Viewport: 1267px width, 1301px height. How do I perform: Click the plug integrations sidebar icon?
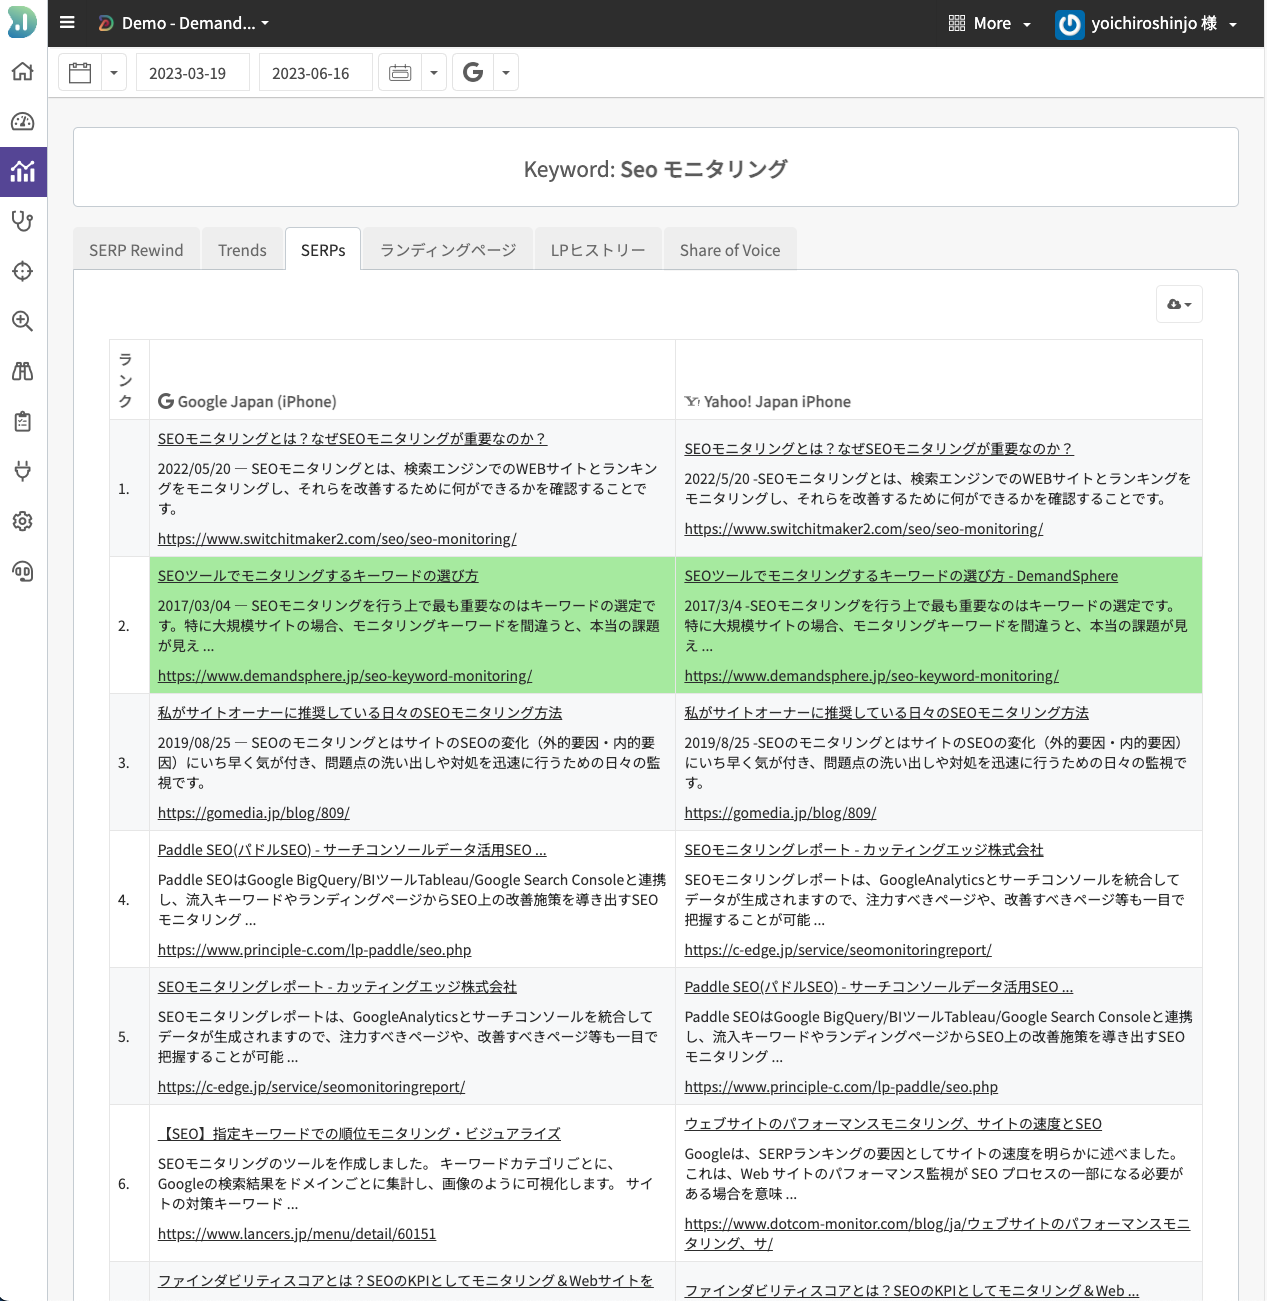[22, 471]
